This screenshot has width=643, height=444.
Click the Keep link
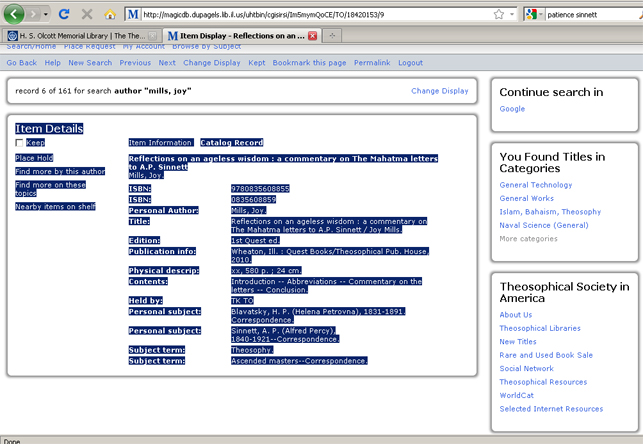click(x=35, y=143)
